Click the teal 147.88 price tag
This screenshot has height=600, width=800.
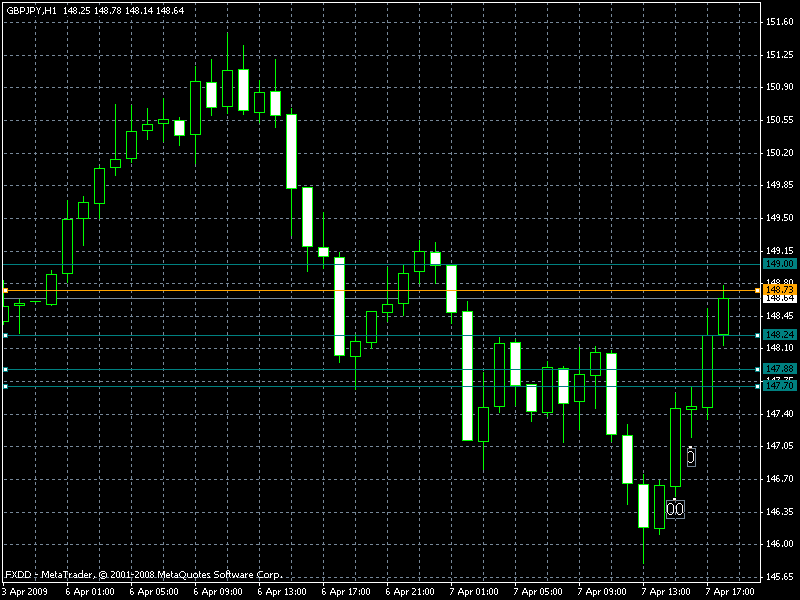[780, 368]
